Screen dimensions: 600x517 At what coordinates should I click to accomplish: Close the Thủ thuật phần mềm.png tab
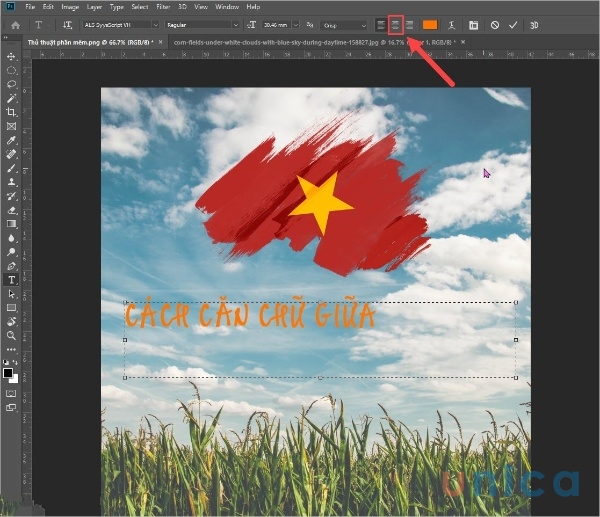coord(161,42)
